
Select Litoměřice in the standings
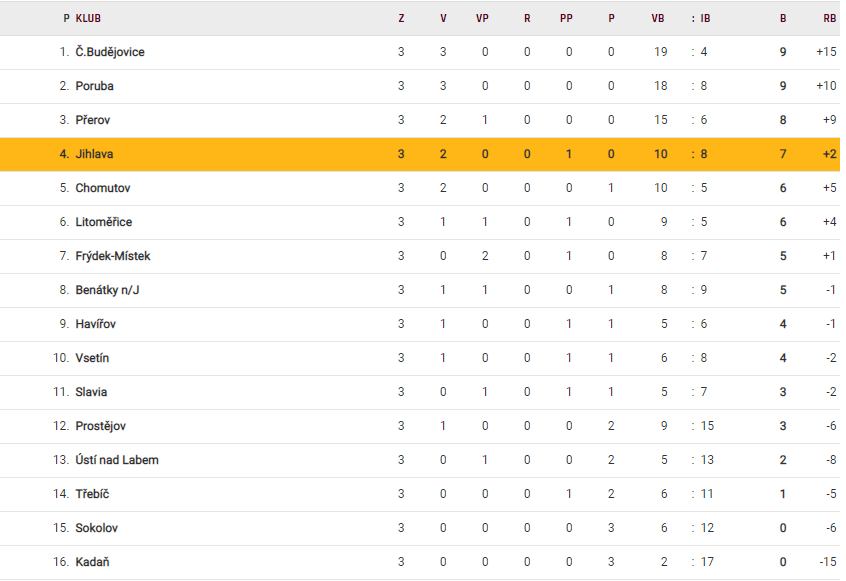tap(104, 222)
